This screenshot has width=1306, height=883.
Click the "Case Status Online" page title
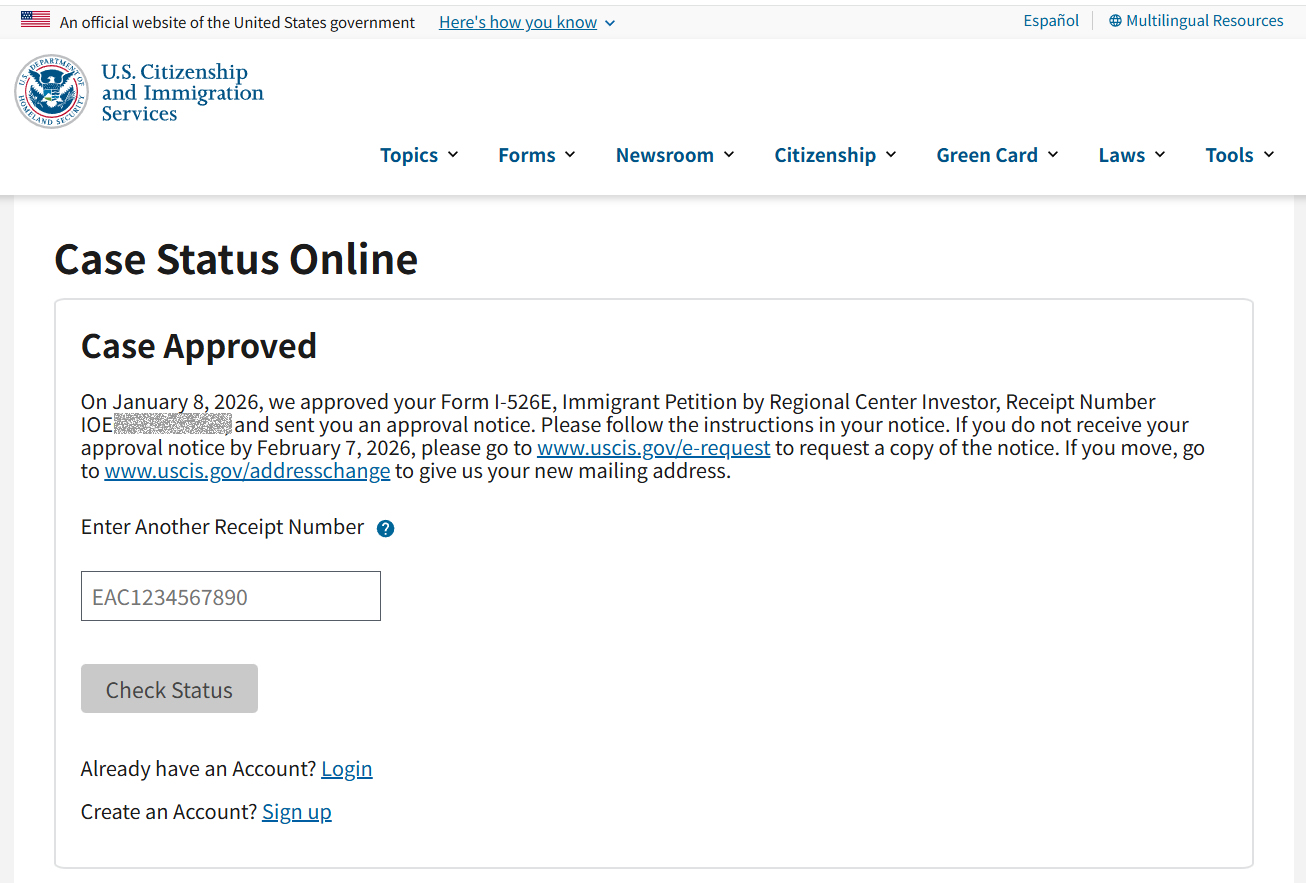(236, 259)
